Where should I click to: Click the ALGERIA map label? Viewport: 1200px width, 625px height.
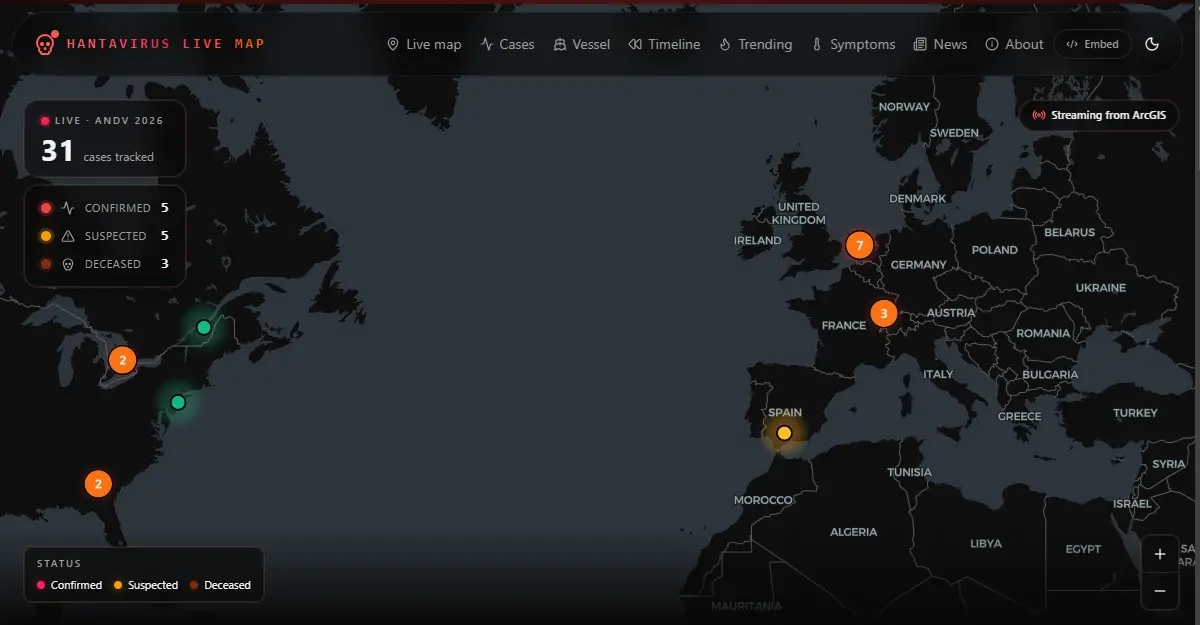point(853,532)
